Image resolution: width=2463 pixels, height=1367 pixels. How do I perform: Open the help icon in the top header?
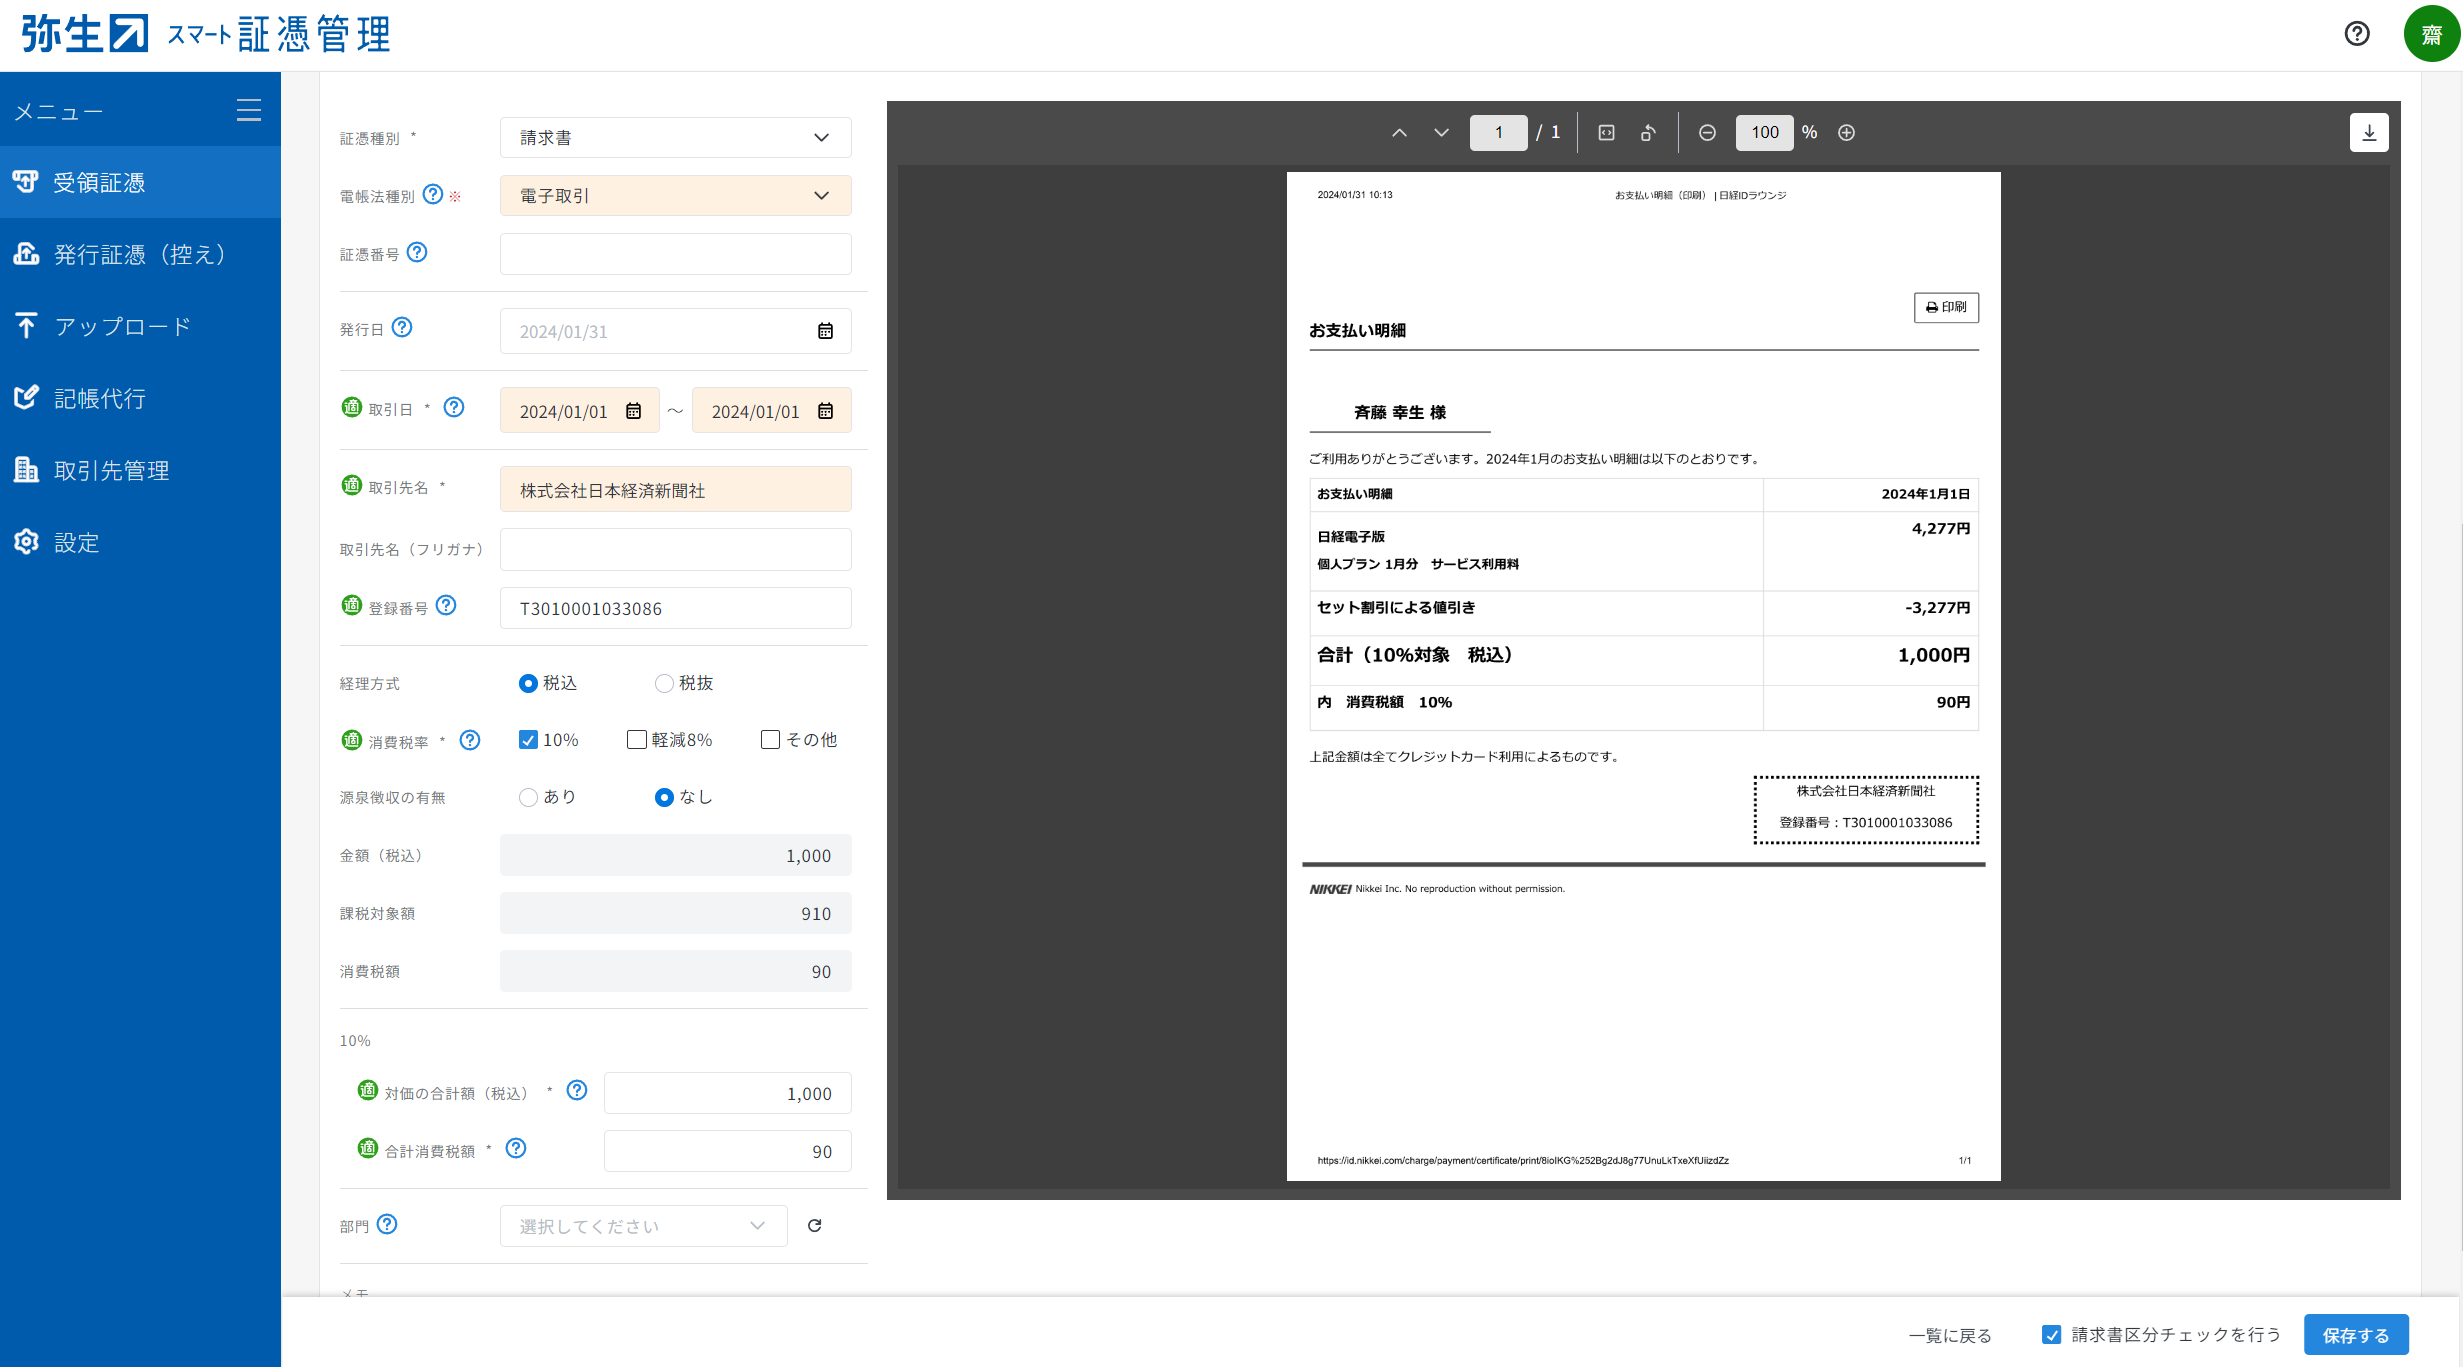(2357, 34)
